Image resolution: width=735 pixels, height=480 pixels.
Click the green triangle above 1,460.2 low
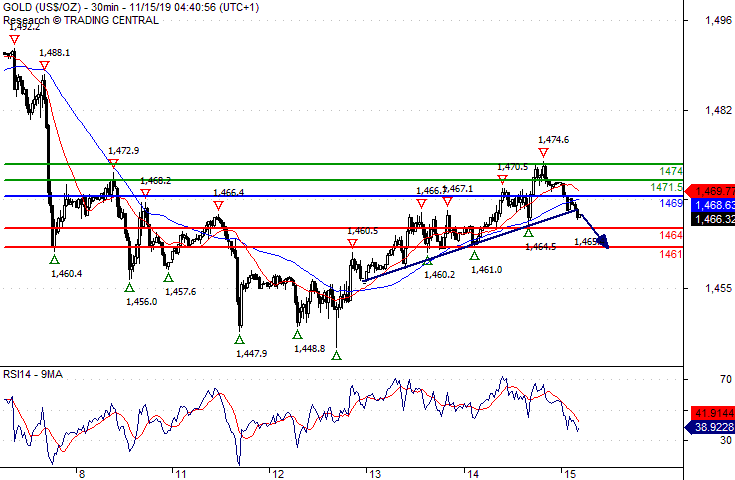pos(428,261)
